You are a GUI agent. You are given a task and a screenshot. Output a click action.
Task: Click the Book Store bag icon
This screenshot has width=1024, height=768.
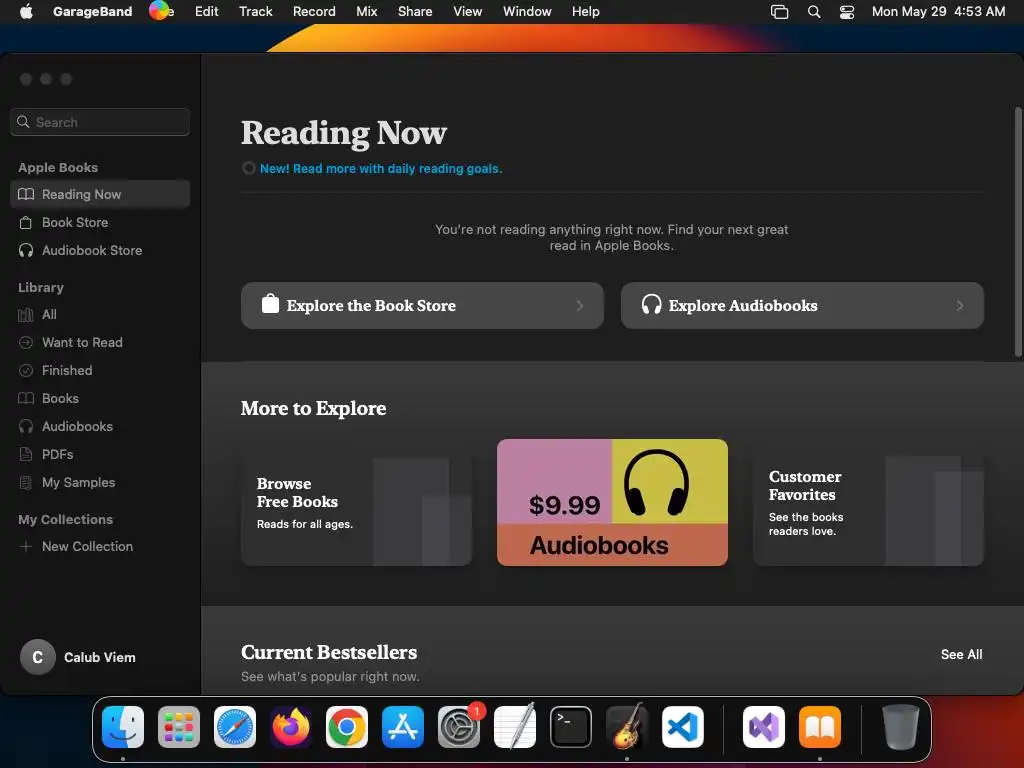(x=25, y=223)
